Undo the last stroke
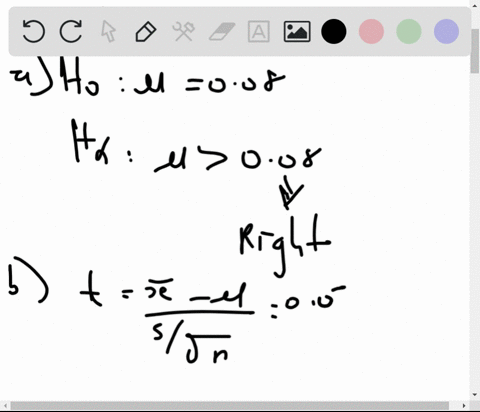The height and width of the screenshot is (412, 480). coord(34,31)
